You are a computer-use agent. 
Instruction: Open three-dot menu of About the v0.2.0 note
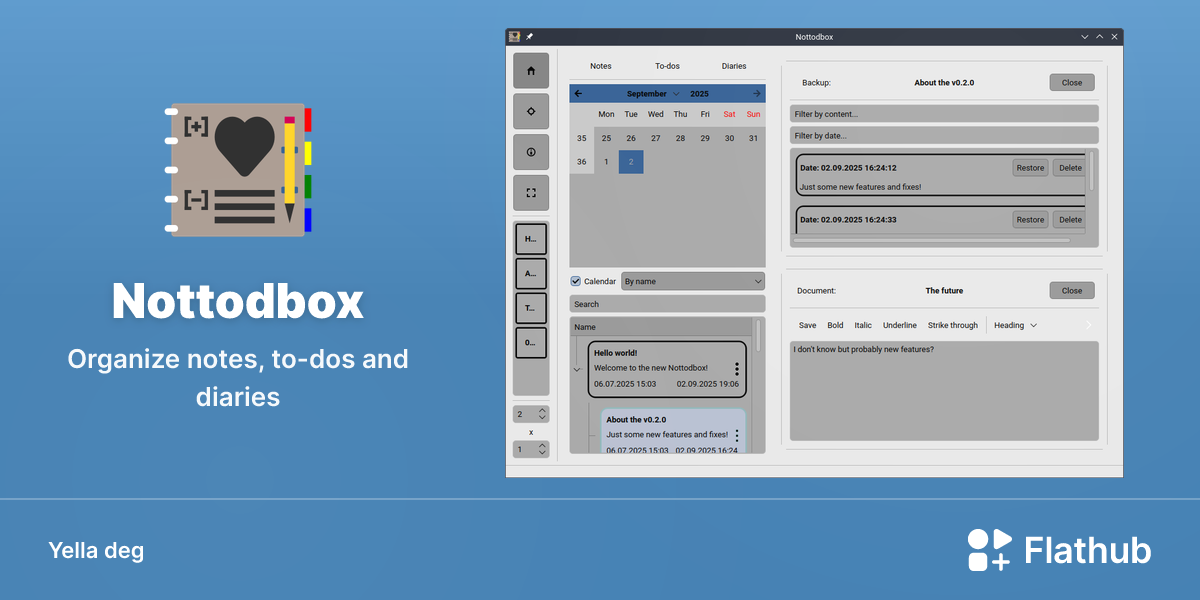737,435
